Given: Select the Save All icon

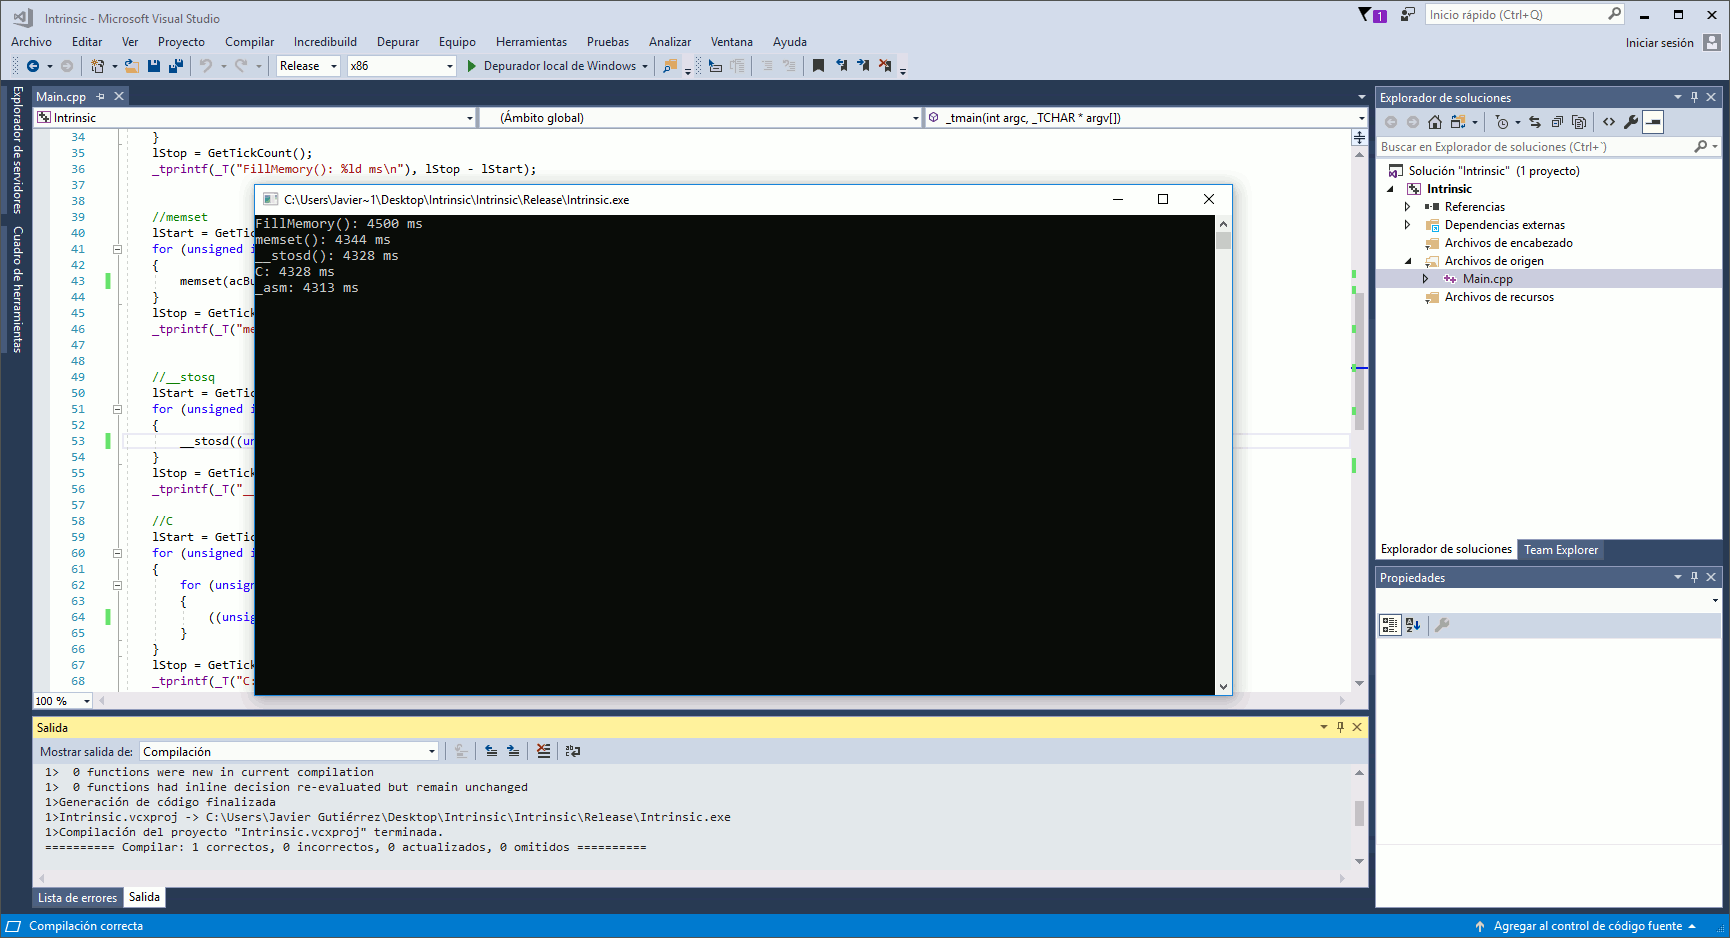Looking at the screenshot, I should pyautogui.click(x=175, y=65).
